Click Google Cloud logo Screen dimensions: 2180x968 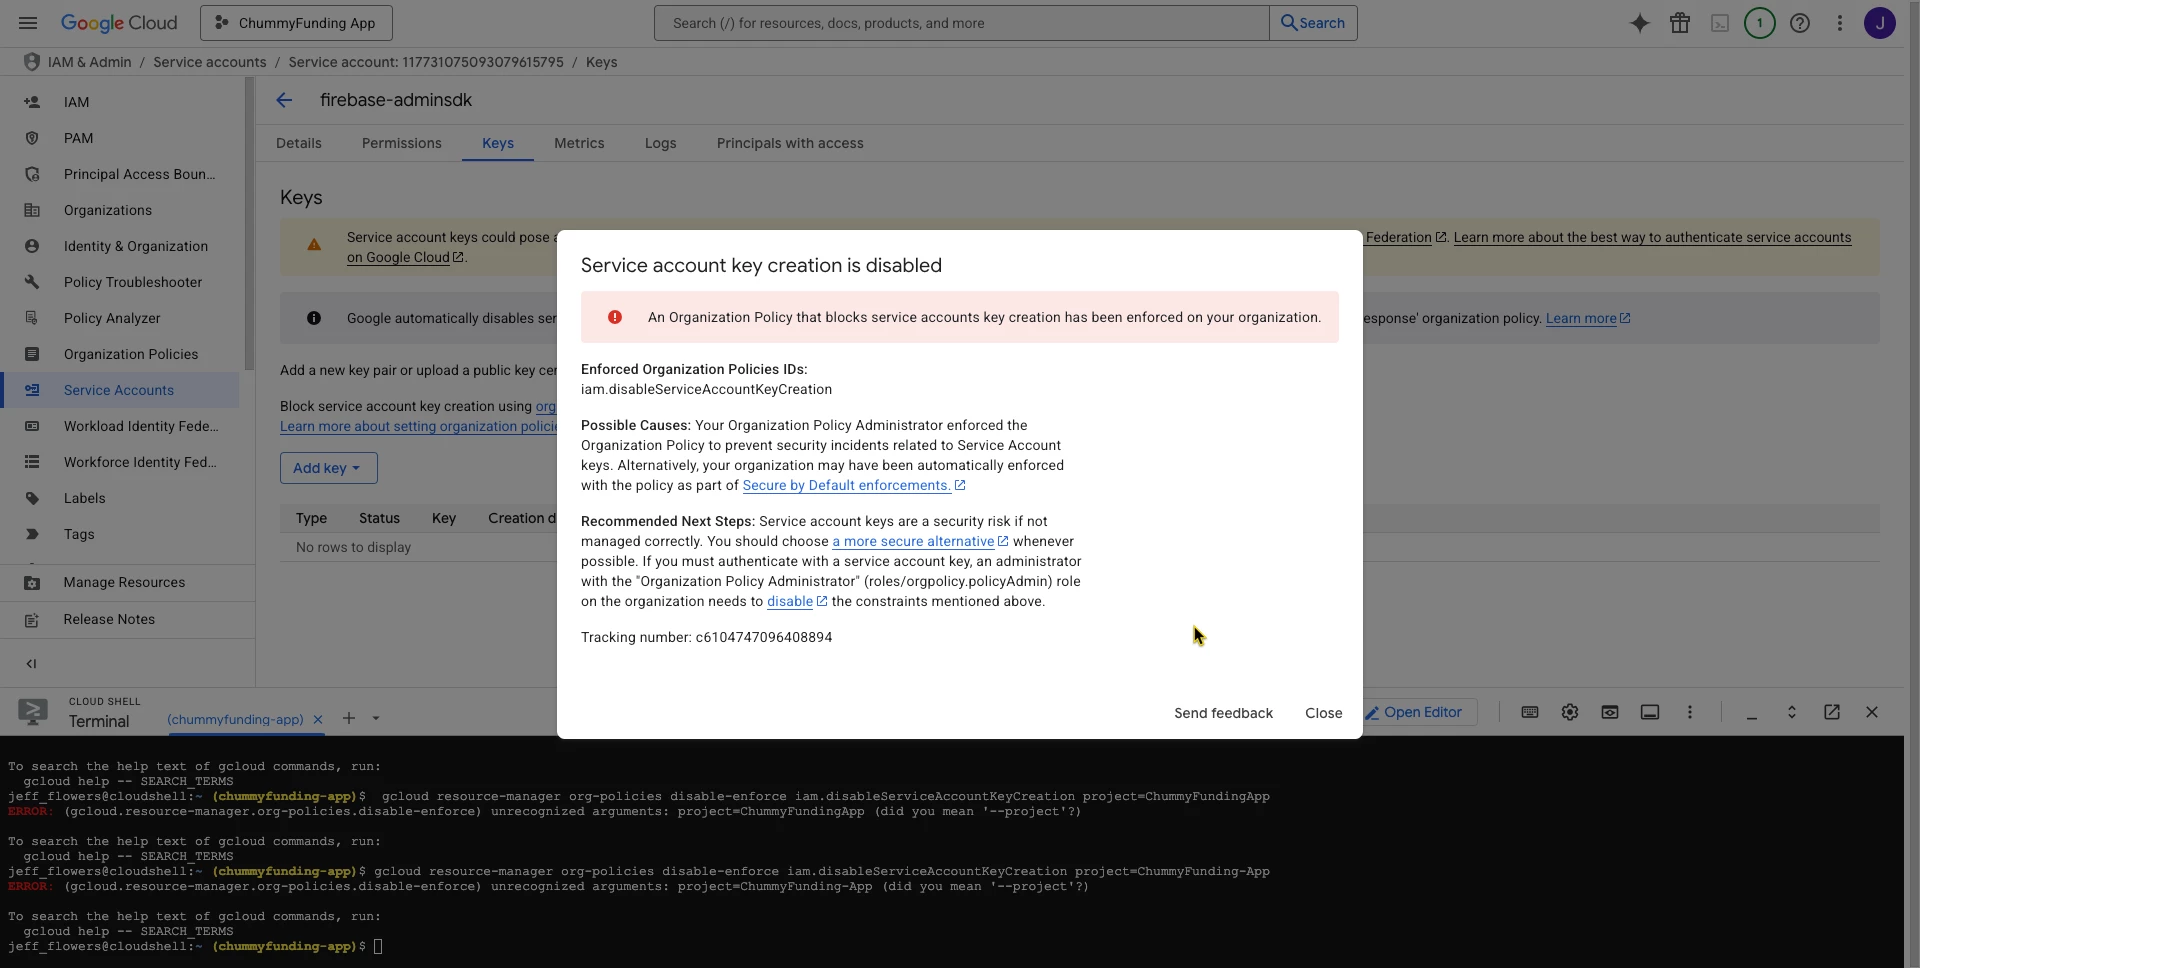(x=119, y=23)
